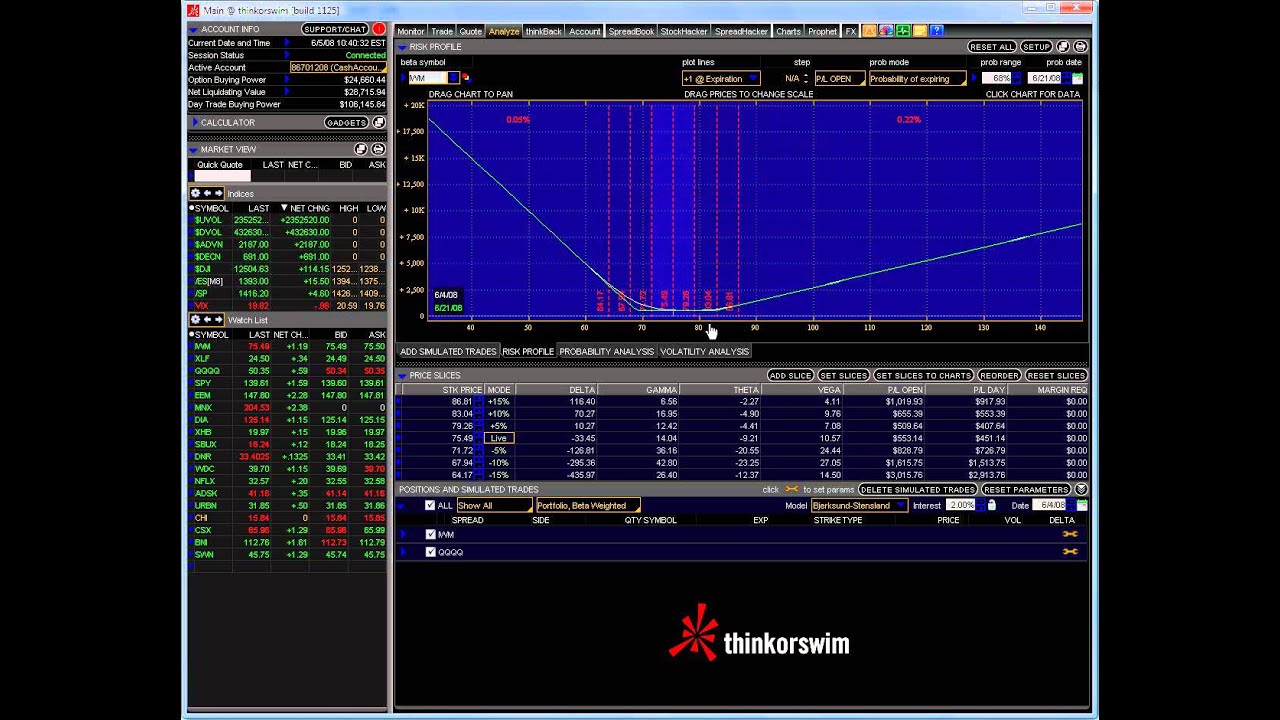The image size is (1280, 720).
Task: Switch to the Monitor tab
Action: (x=411, y=31)
